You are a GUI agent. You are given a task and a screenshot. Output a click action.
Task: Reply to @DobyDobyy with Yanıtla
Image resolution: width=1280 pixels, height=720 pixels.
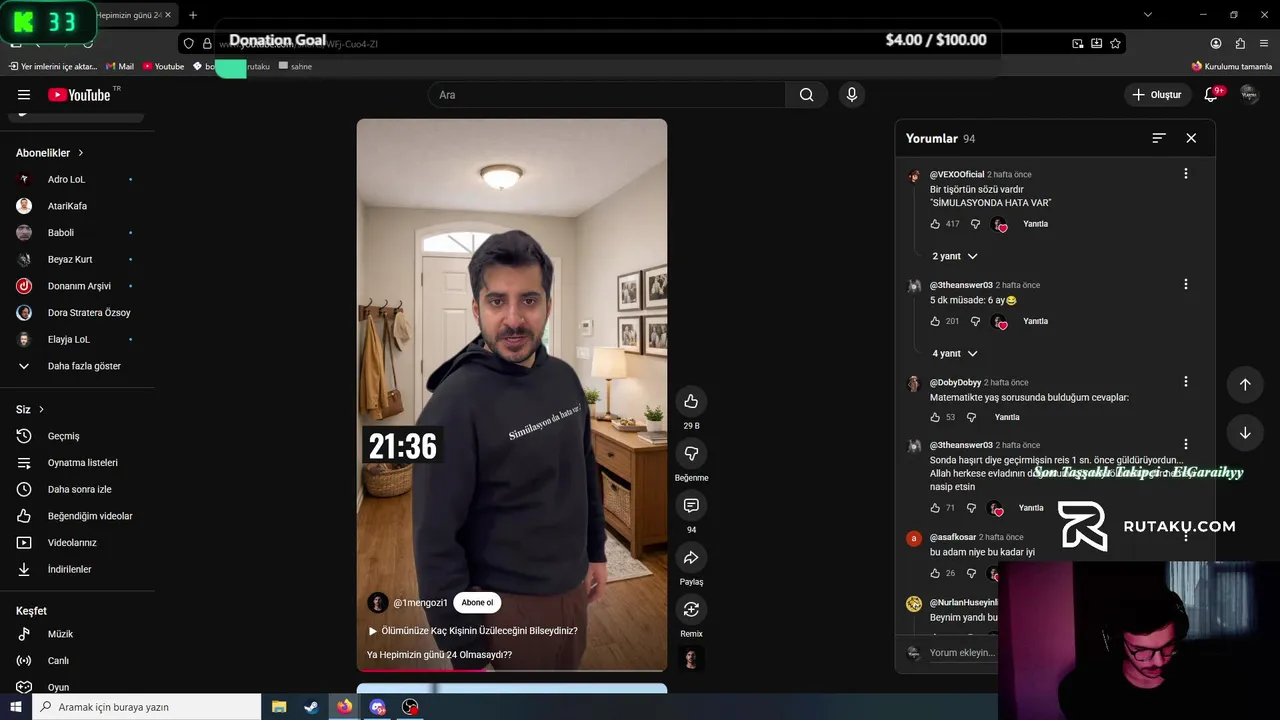(x=1007, y=417)
